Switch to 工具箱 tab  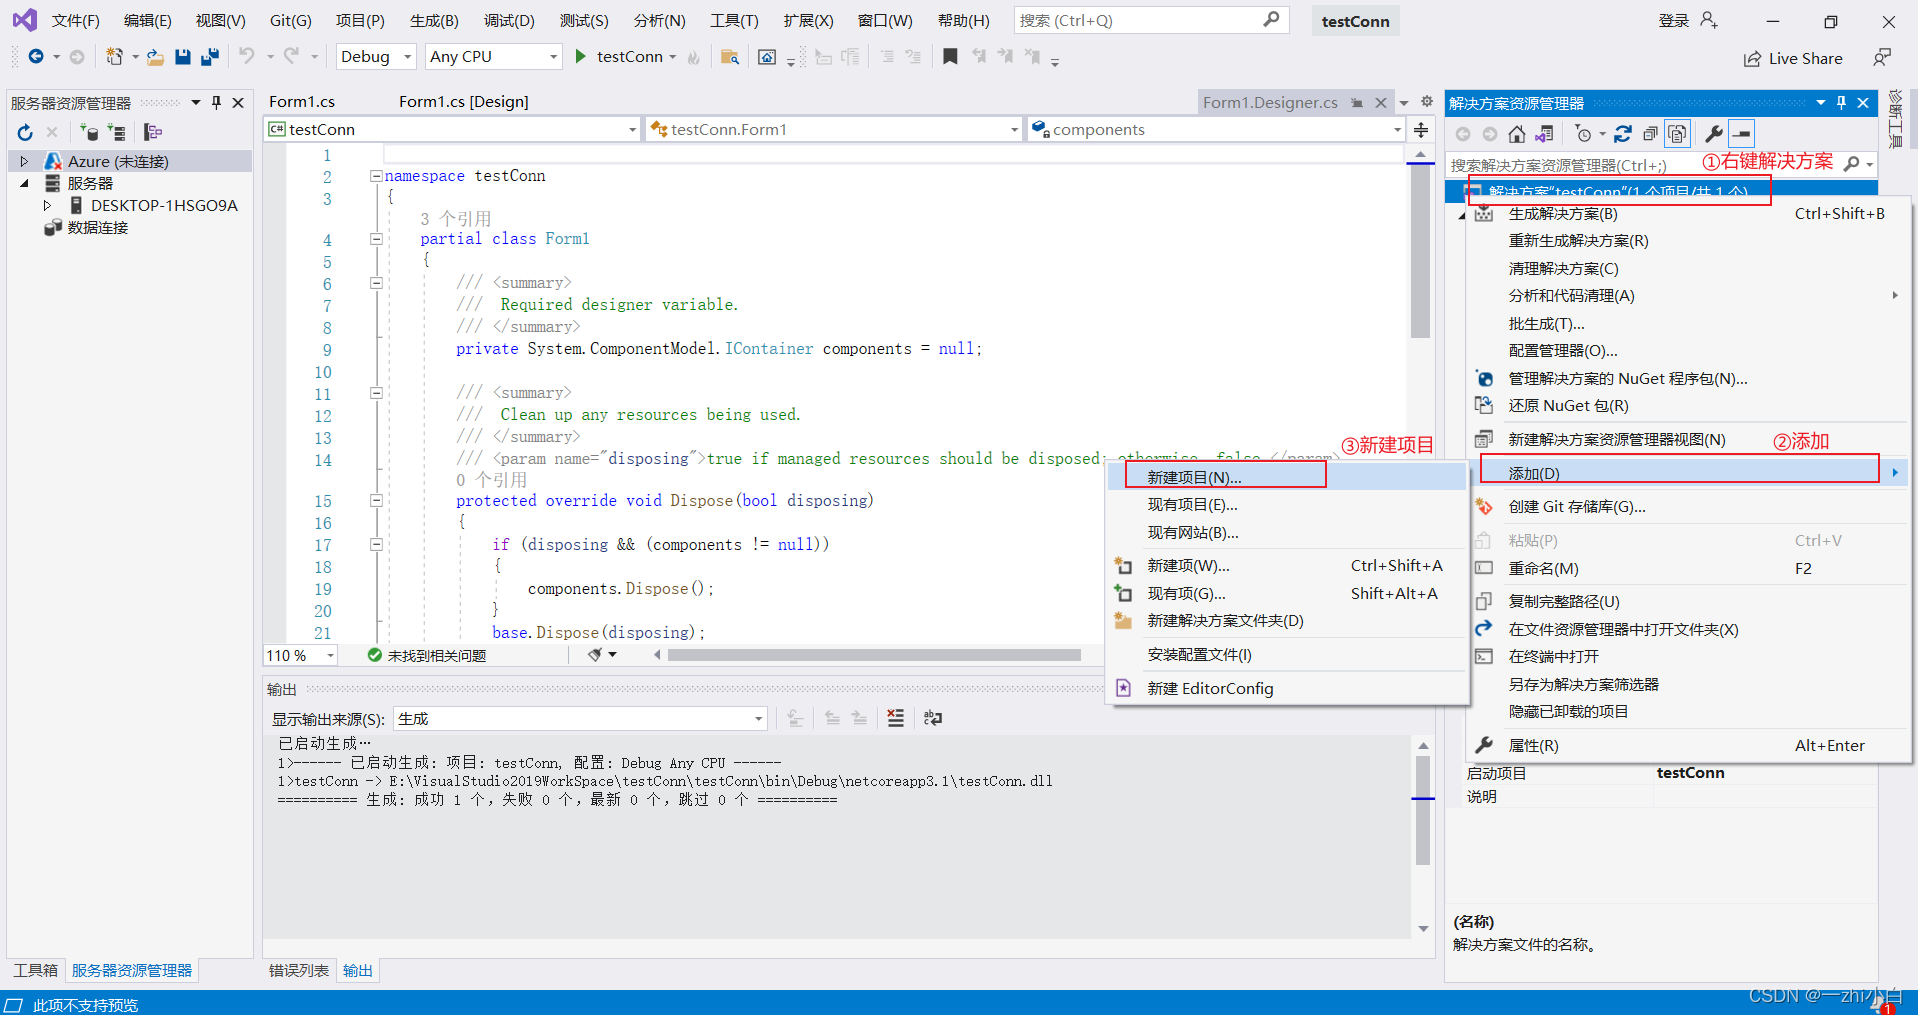click(36, 970)
